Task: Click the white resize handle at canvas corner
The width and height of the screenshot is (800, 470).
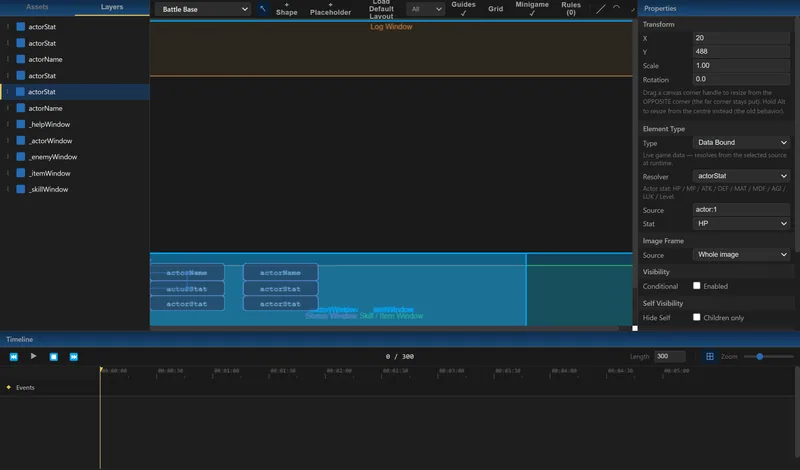Action: pyautogui.click(x=635, y=328)
